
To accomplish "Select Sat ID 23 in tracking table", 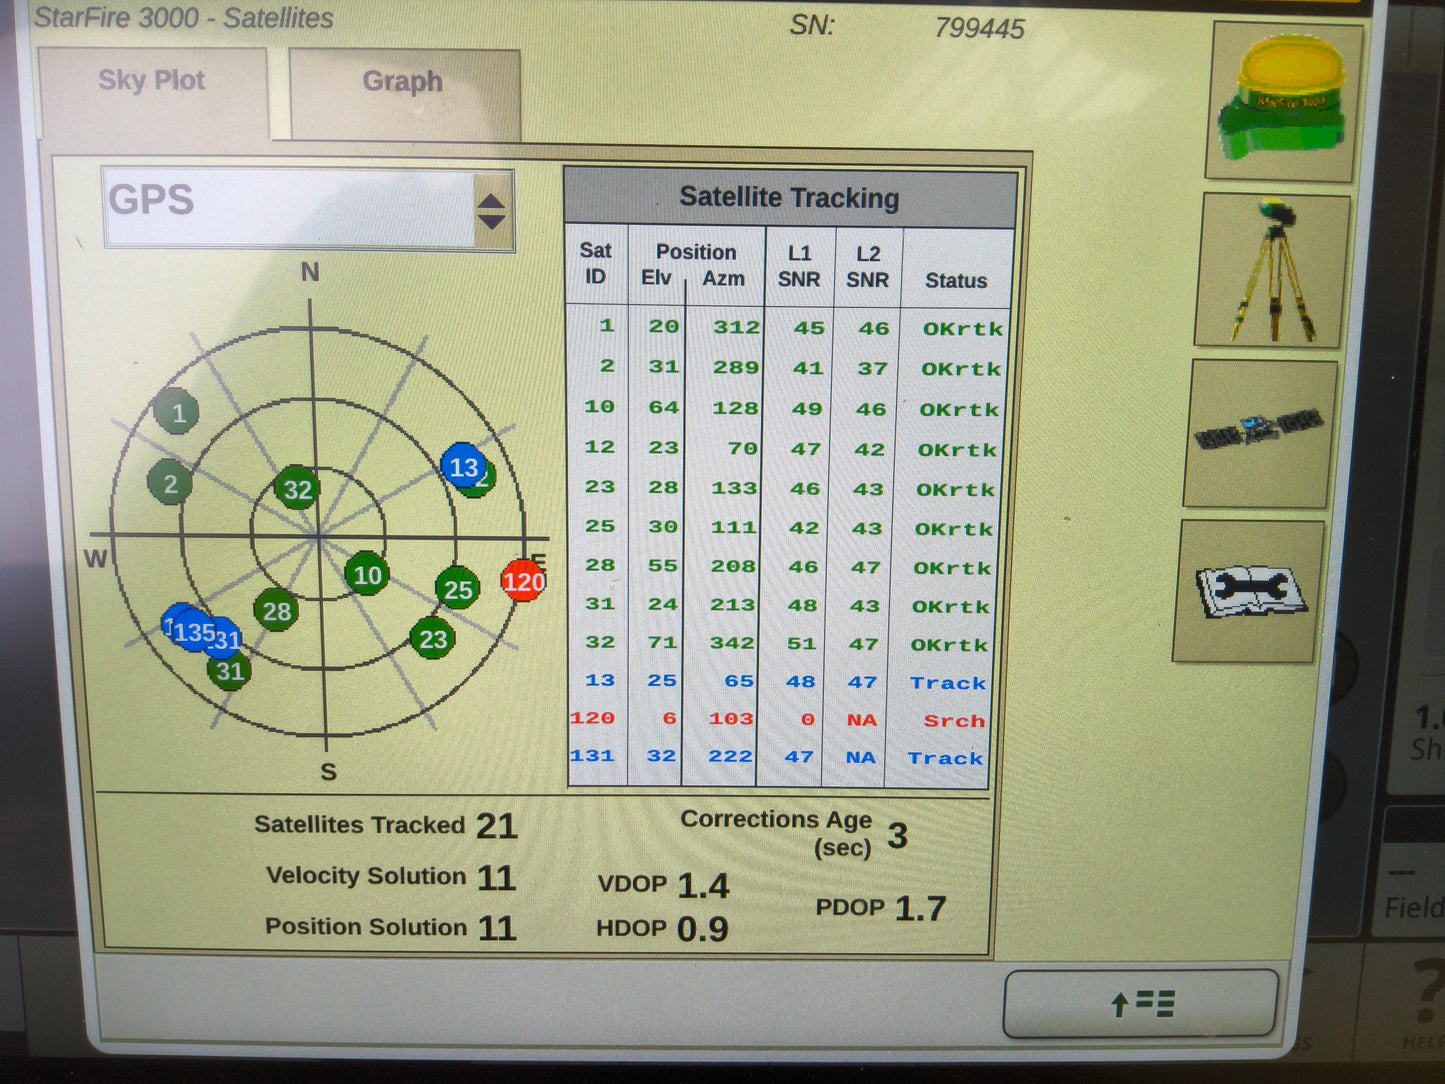I will click(599, 487).
